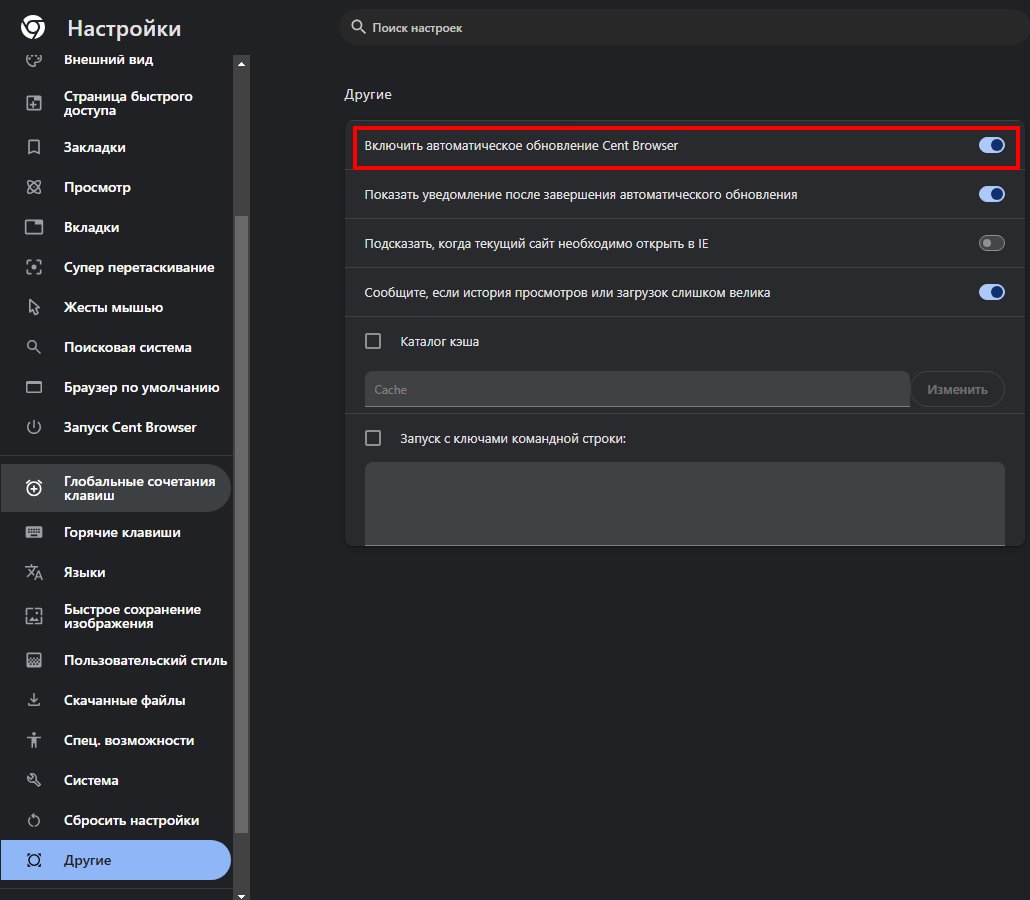Click the Cent Browser logo icon

tap(33, 28)
